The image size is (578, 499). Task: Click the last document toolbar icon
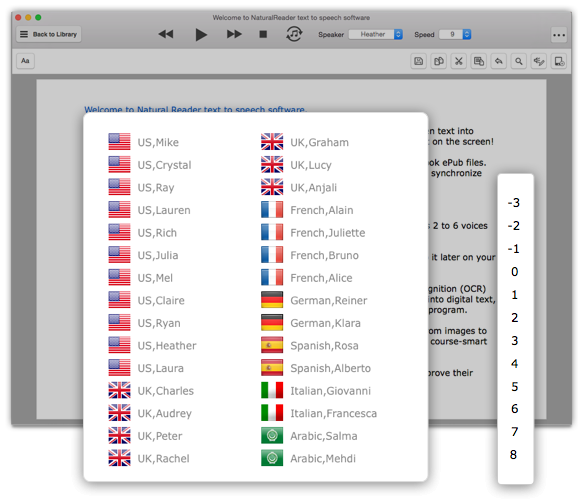[x=559, y=61]
